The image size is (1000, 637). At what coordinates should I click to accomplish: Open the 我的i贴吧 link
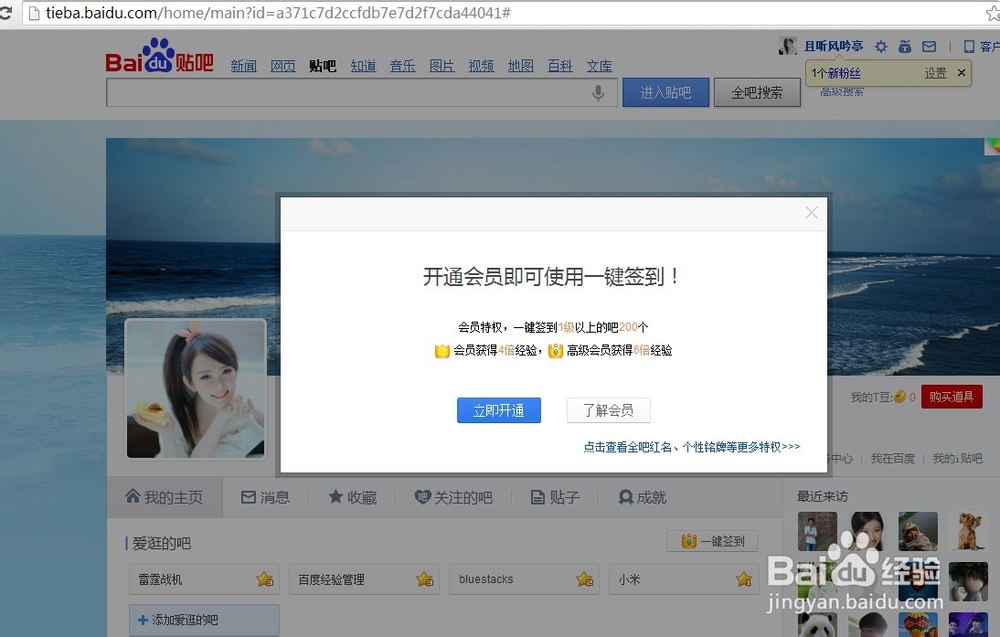[957, 458]
